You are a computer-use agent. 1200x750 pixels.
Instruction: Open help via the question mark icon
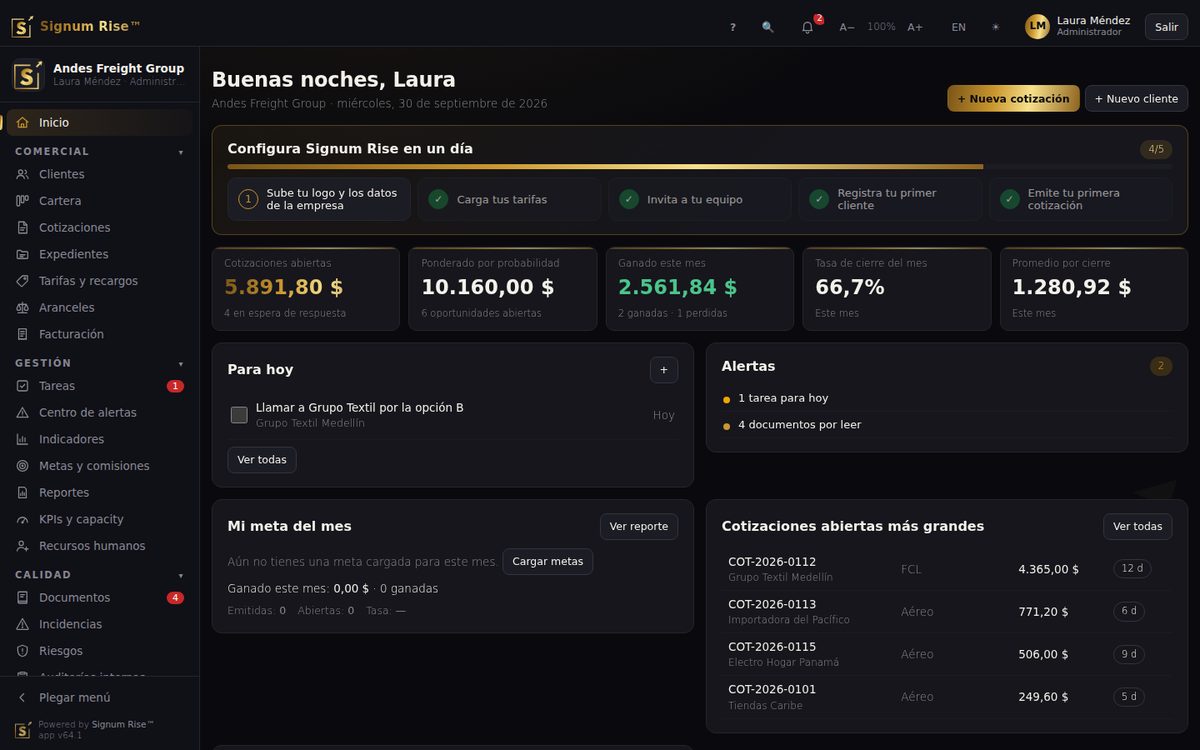click(x=733, y=27)
